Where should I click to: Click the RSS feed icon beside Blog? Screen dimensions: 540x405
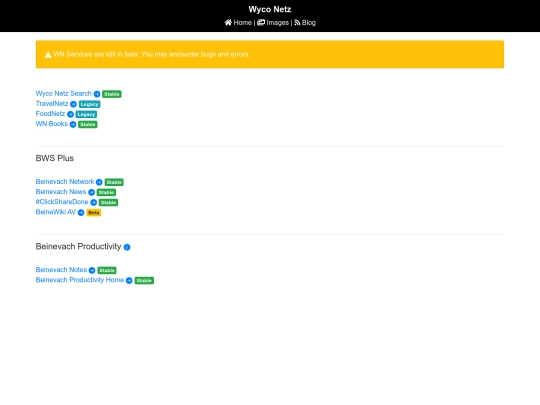coord(297,23)
